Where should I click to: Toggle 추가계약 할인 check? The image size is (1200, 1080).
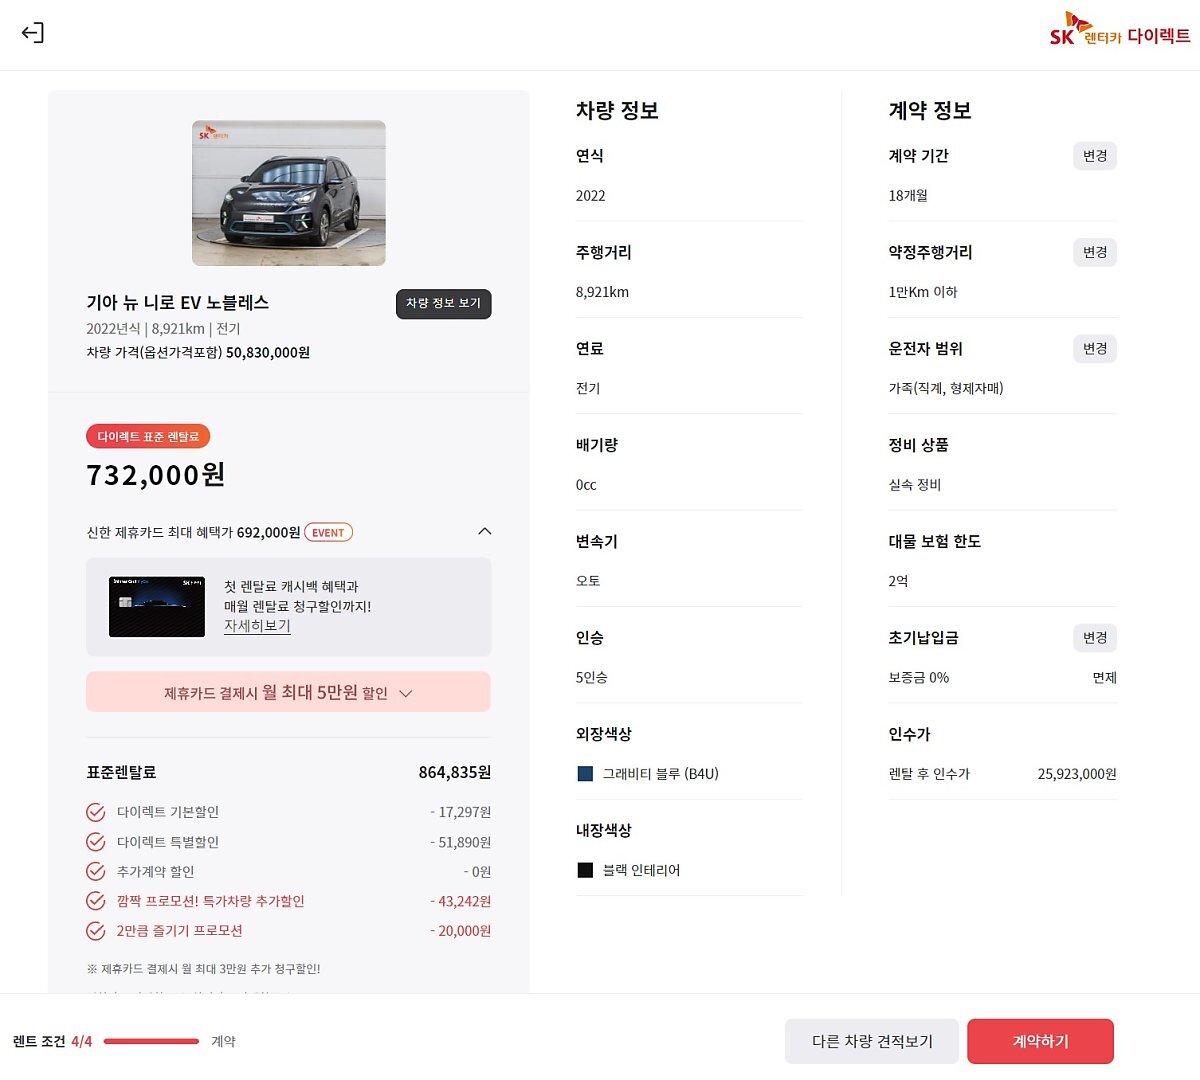pos(96,872)
